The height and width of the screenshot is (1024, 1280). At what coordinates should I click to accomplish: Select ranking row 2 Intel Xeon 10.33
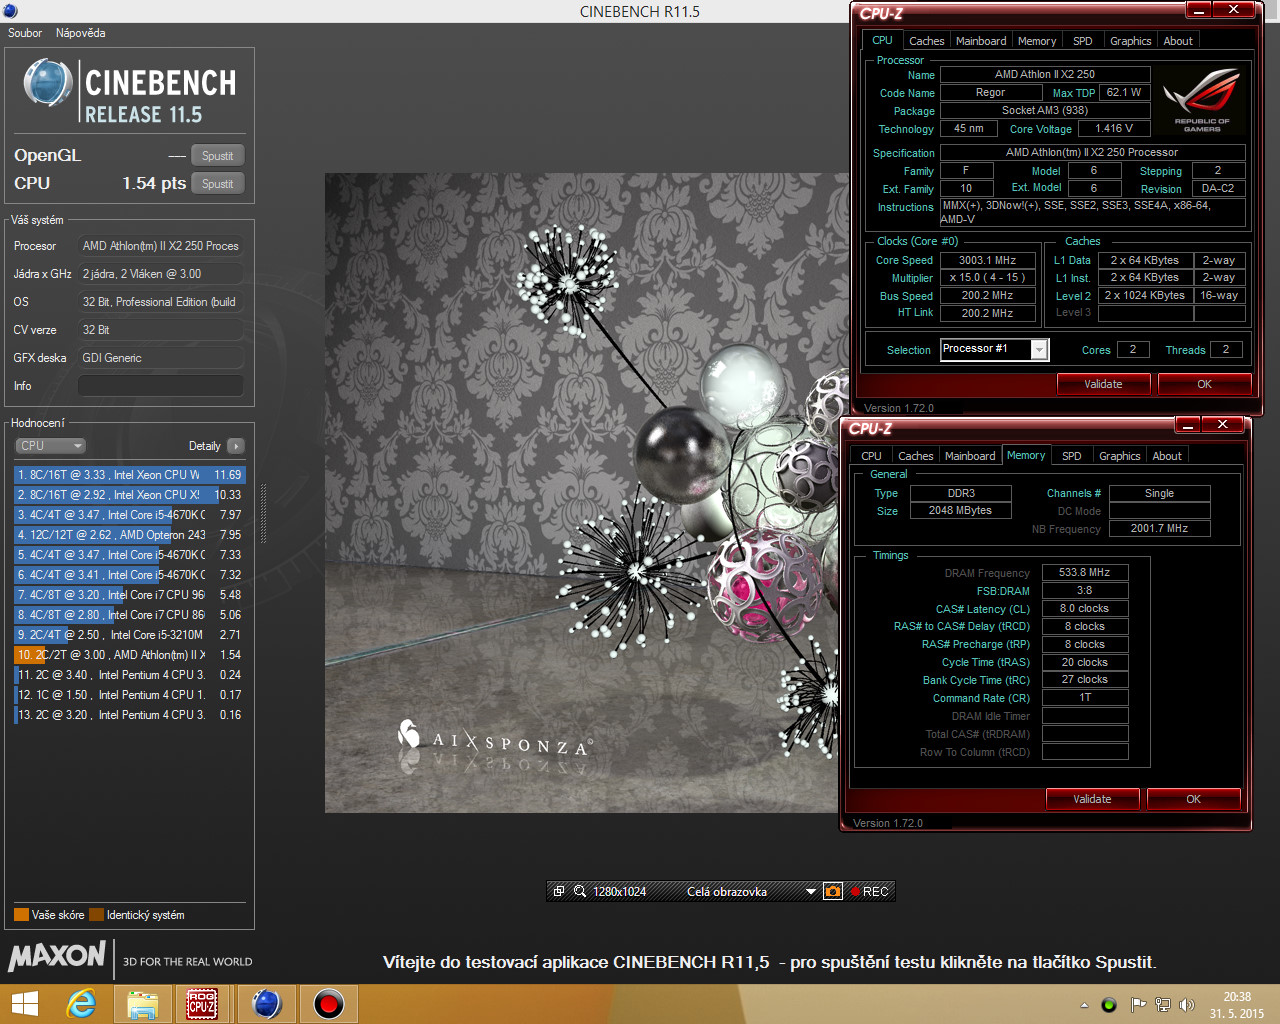tap(129, 495)
